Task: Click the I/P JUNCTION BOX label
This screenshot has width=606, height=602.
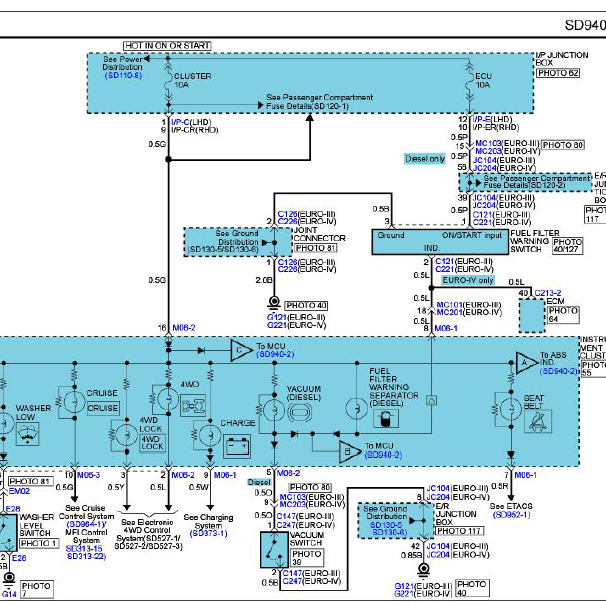Action: click(562, 59)
